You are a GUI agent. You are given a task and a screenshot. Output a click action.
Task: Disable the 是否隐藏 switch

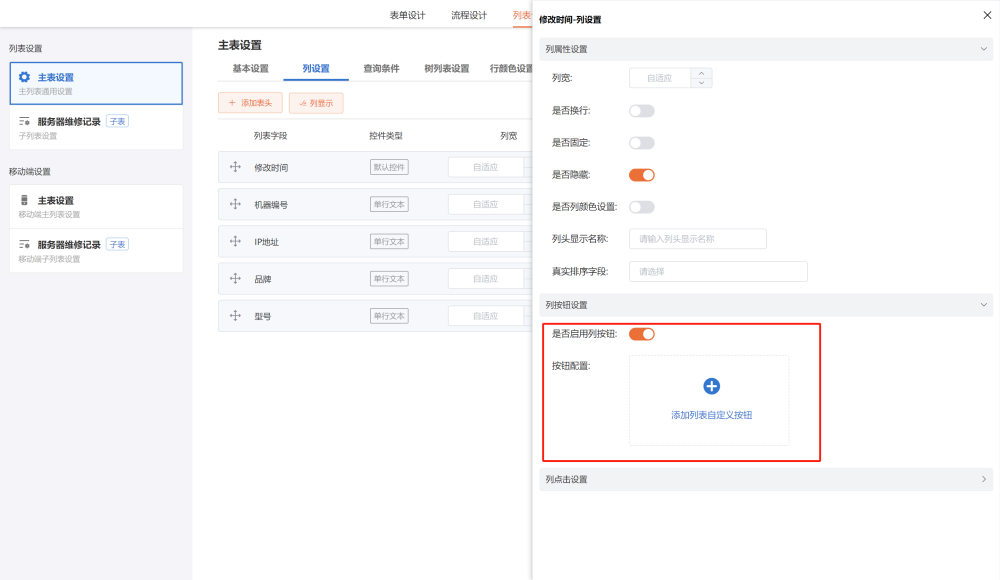pyautogui.click(x=641, y=175)
